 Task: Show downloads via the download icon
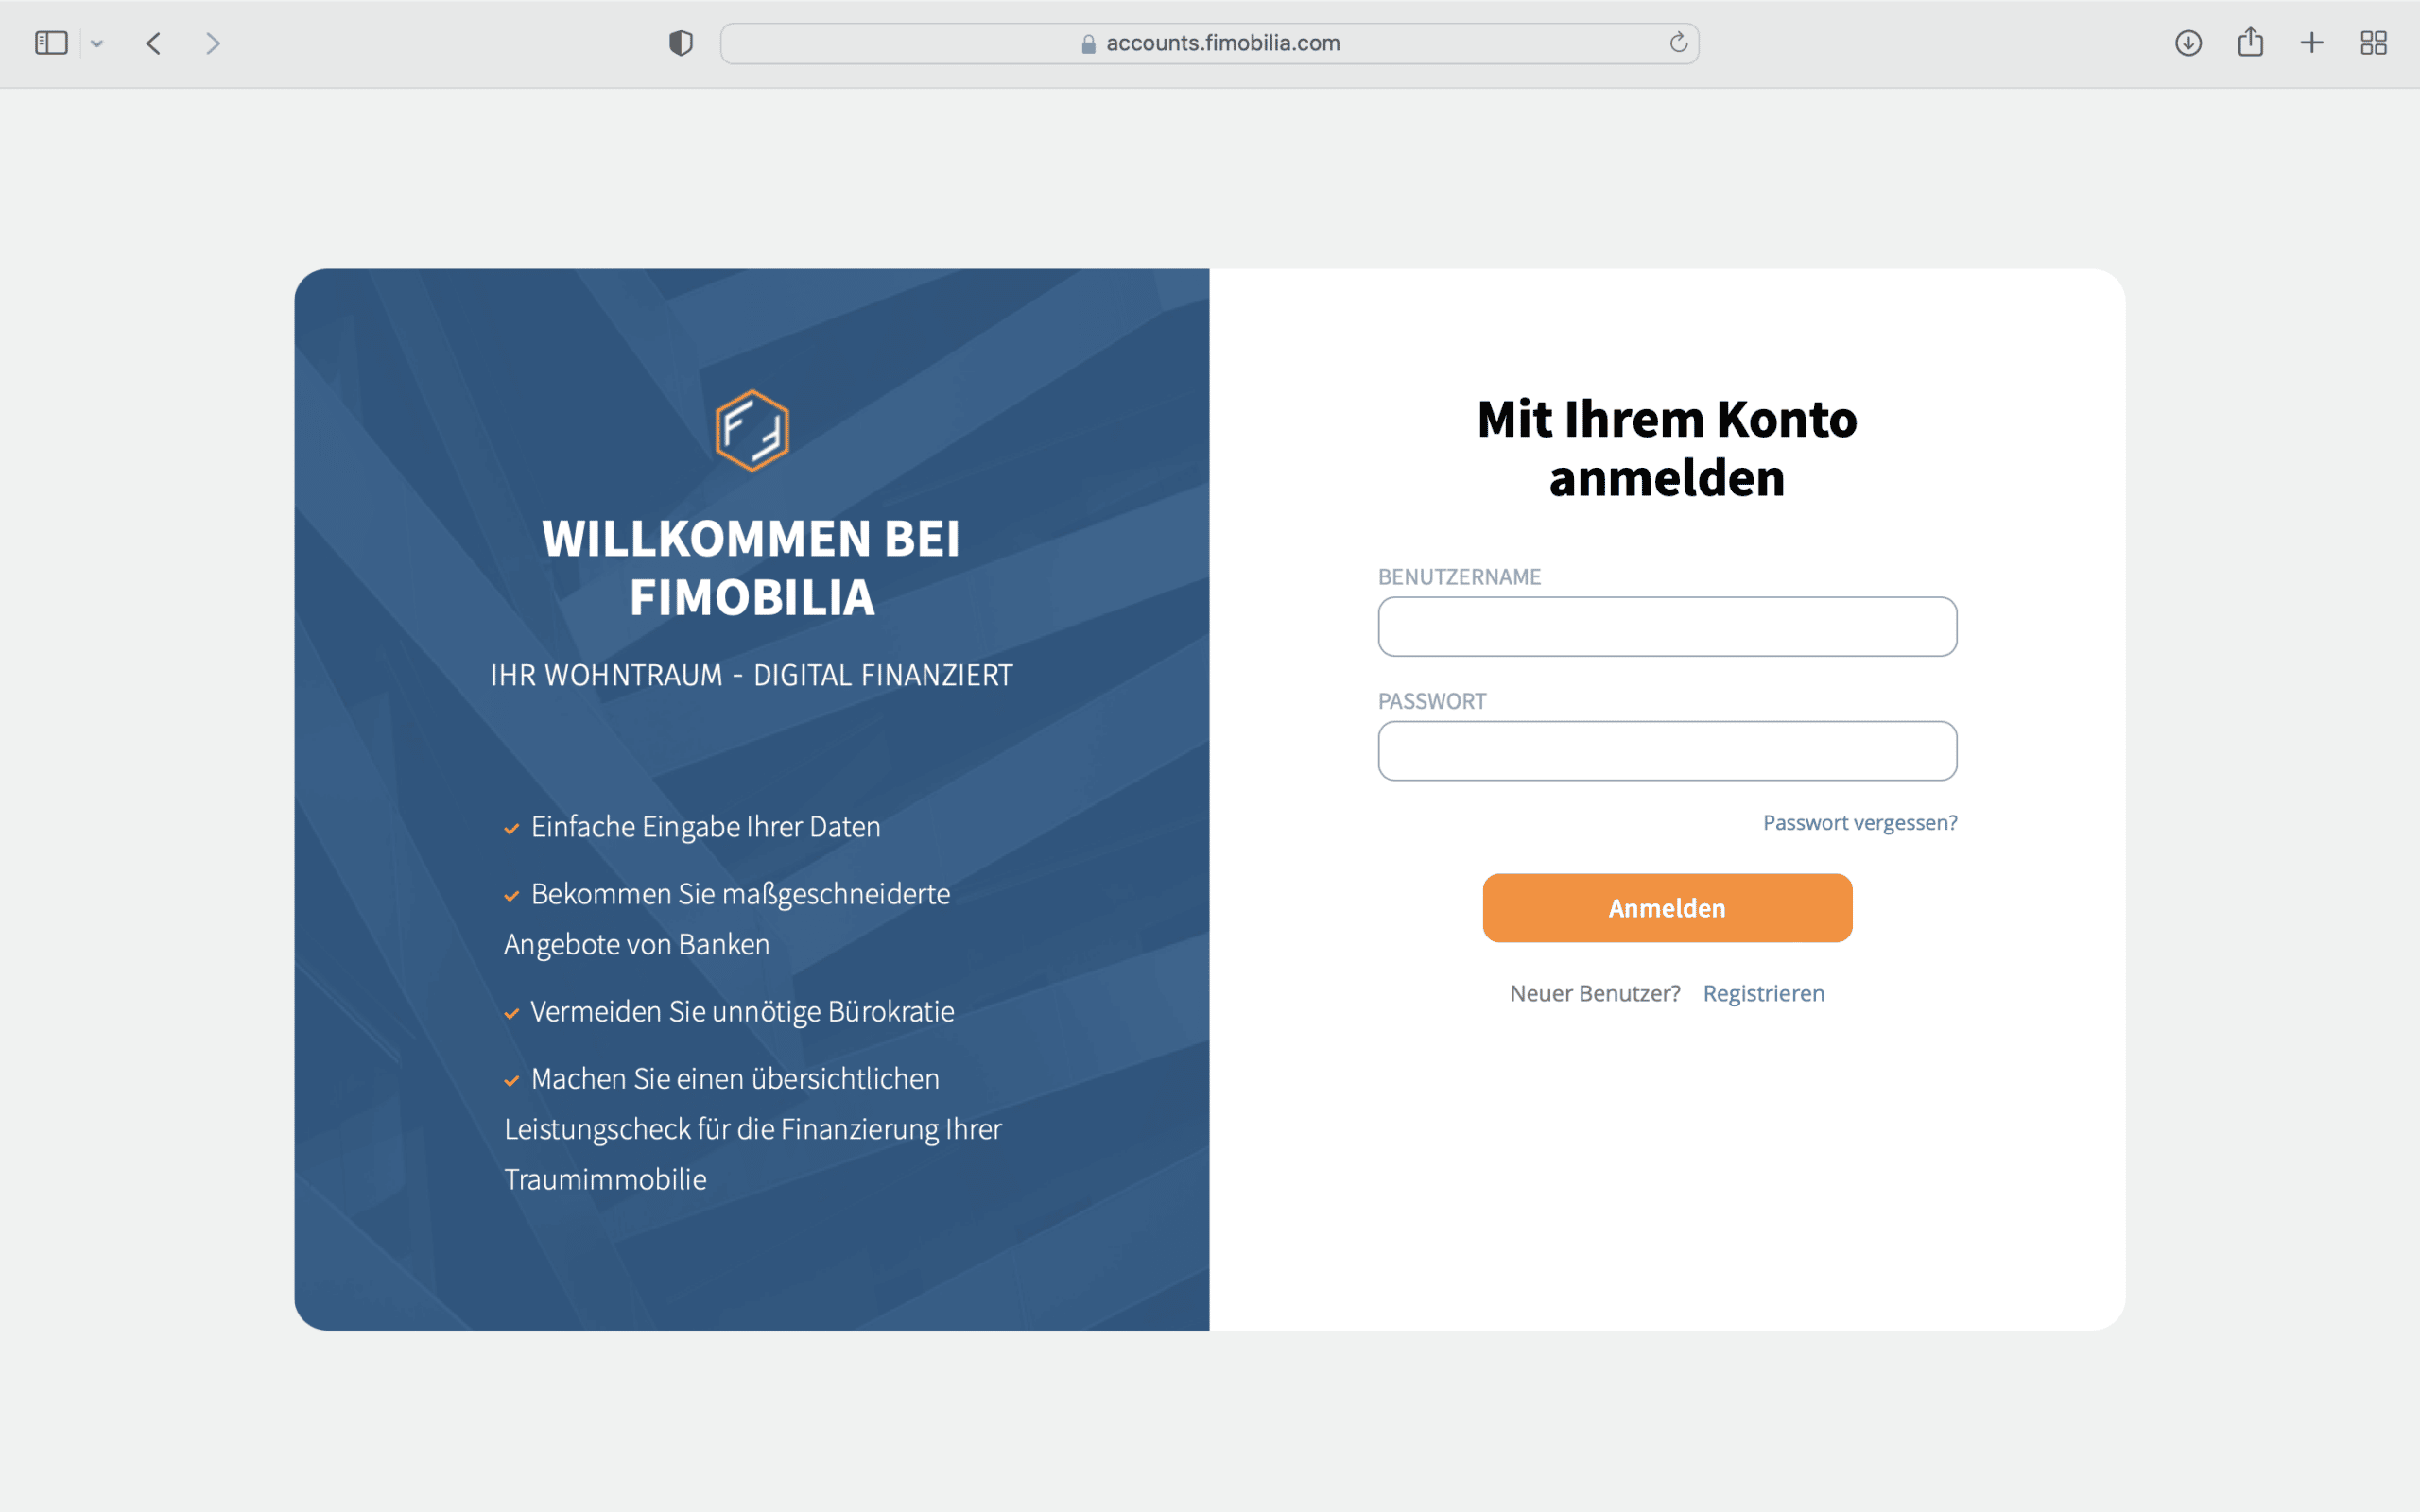(2188, 43)
